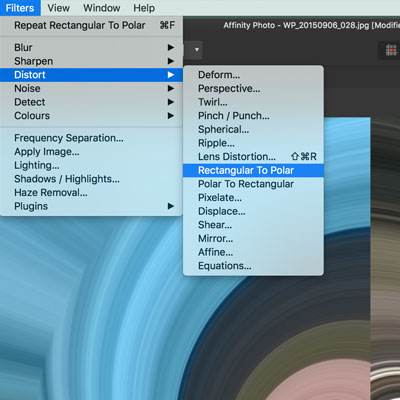Click the grid snapping icon
Screen dimensions: 400x400
pyautogui.click(x=391, y=50)
